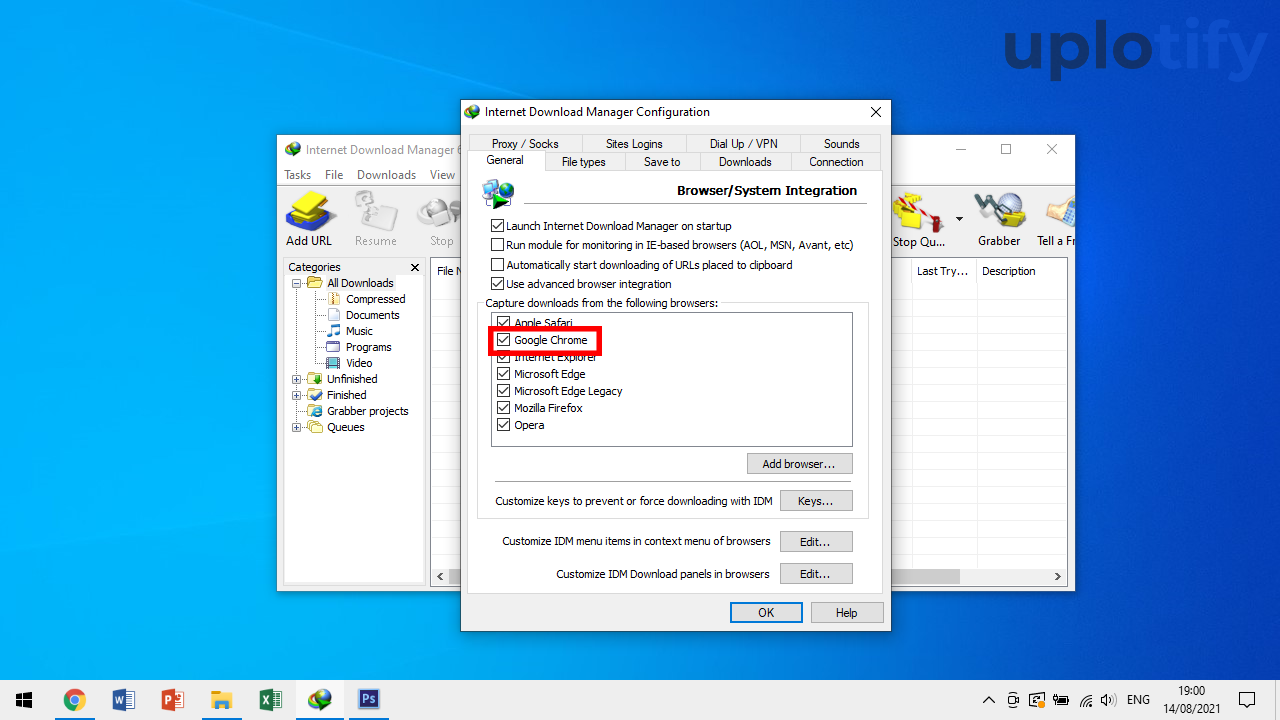Image resolution: width=1280 pixels, height=720 pixels.
Task: Open Photoshop from the taskbar
Action: coord(368,700)
